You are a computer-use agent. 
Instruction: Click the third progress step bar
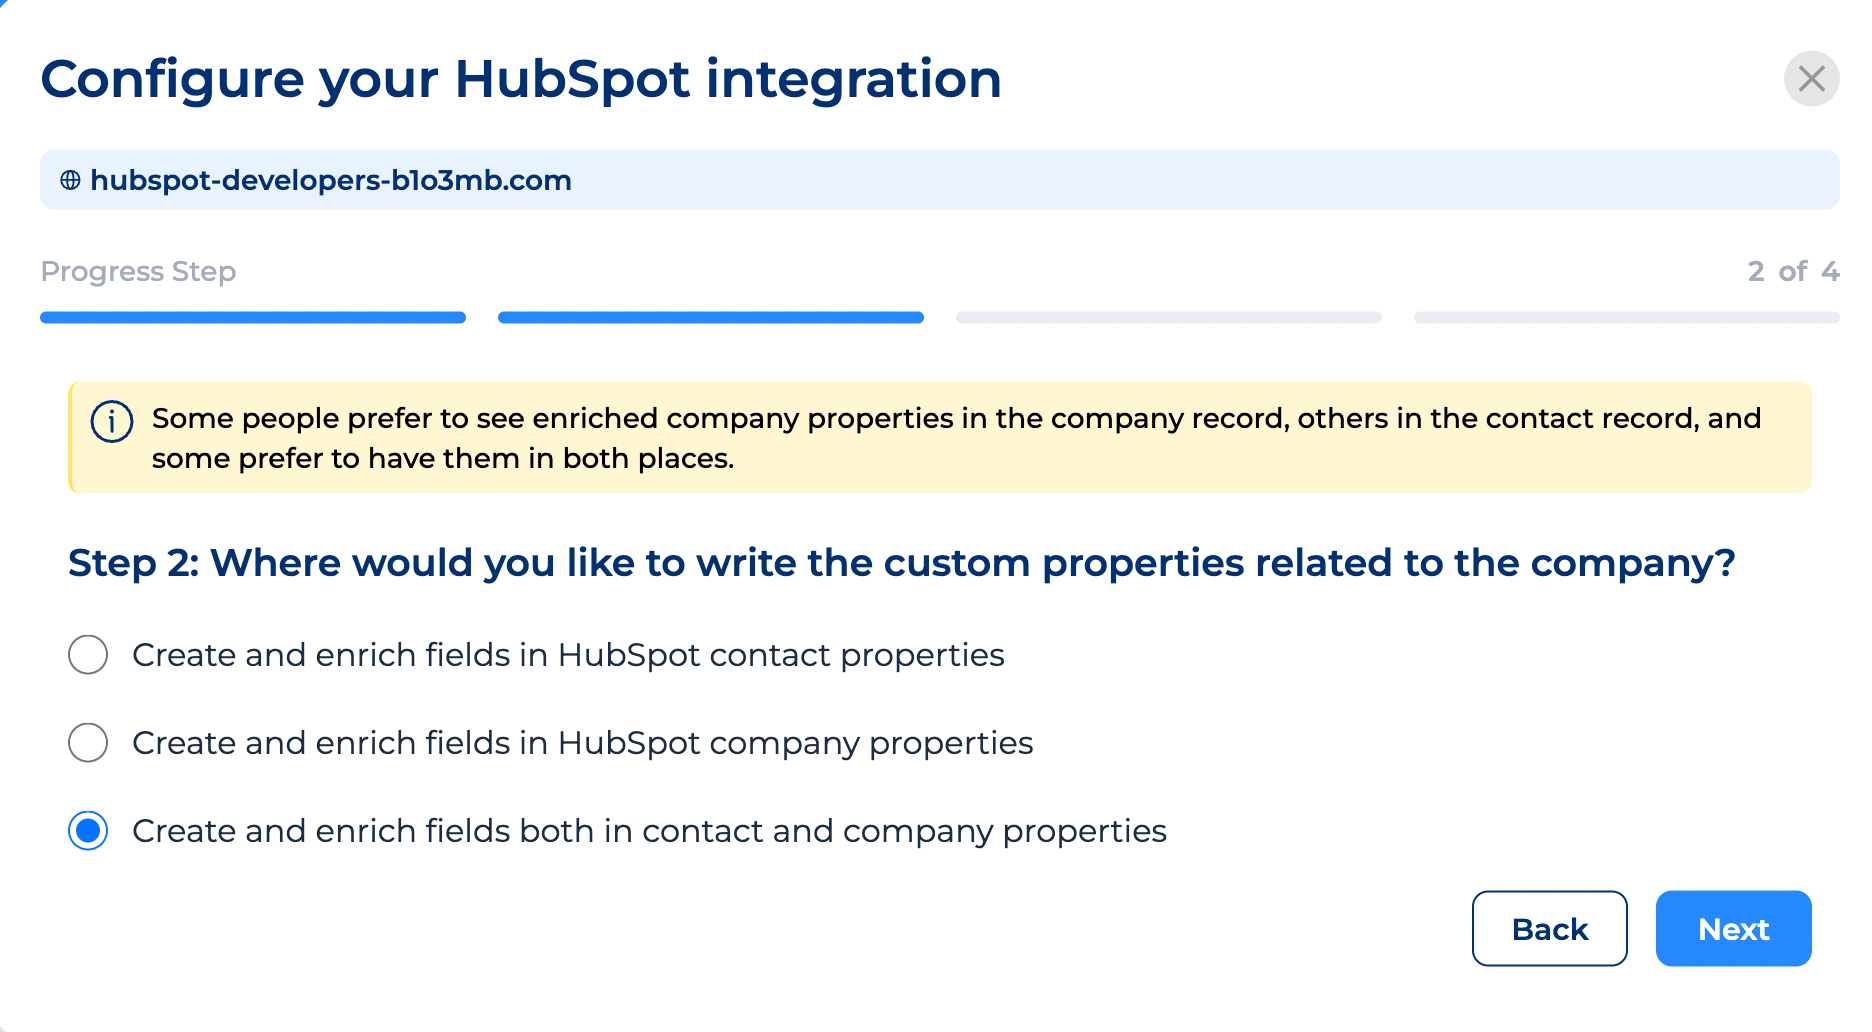[1168, 318]
